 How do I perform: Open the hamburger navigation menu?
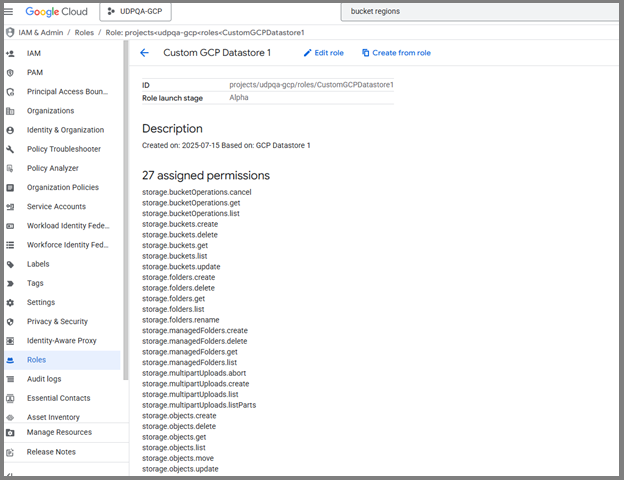10,12
